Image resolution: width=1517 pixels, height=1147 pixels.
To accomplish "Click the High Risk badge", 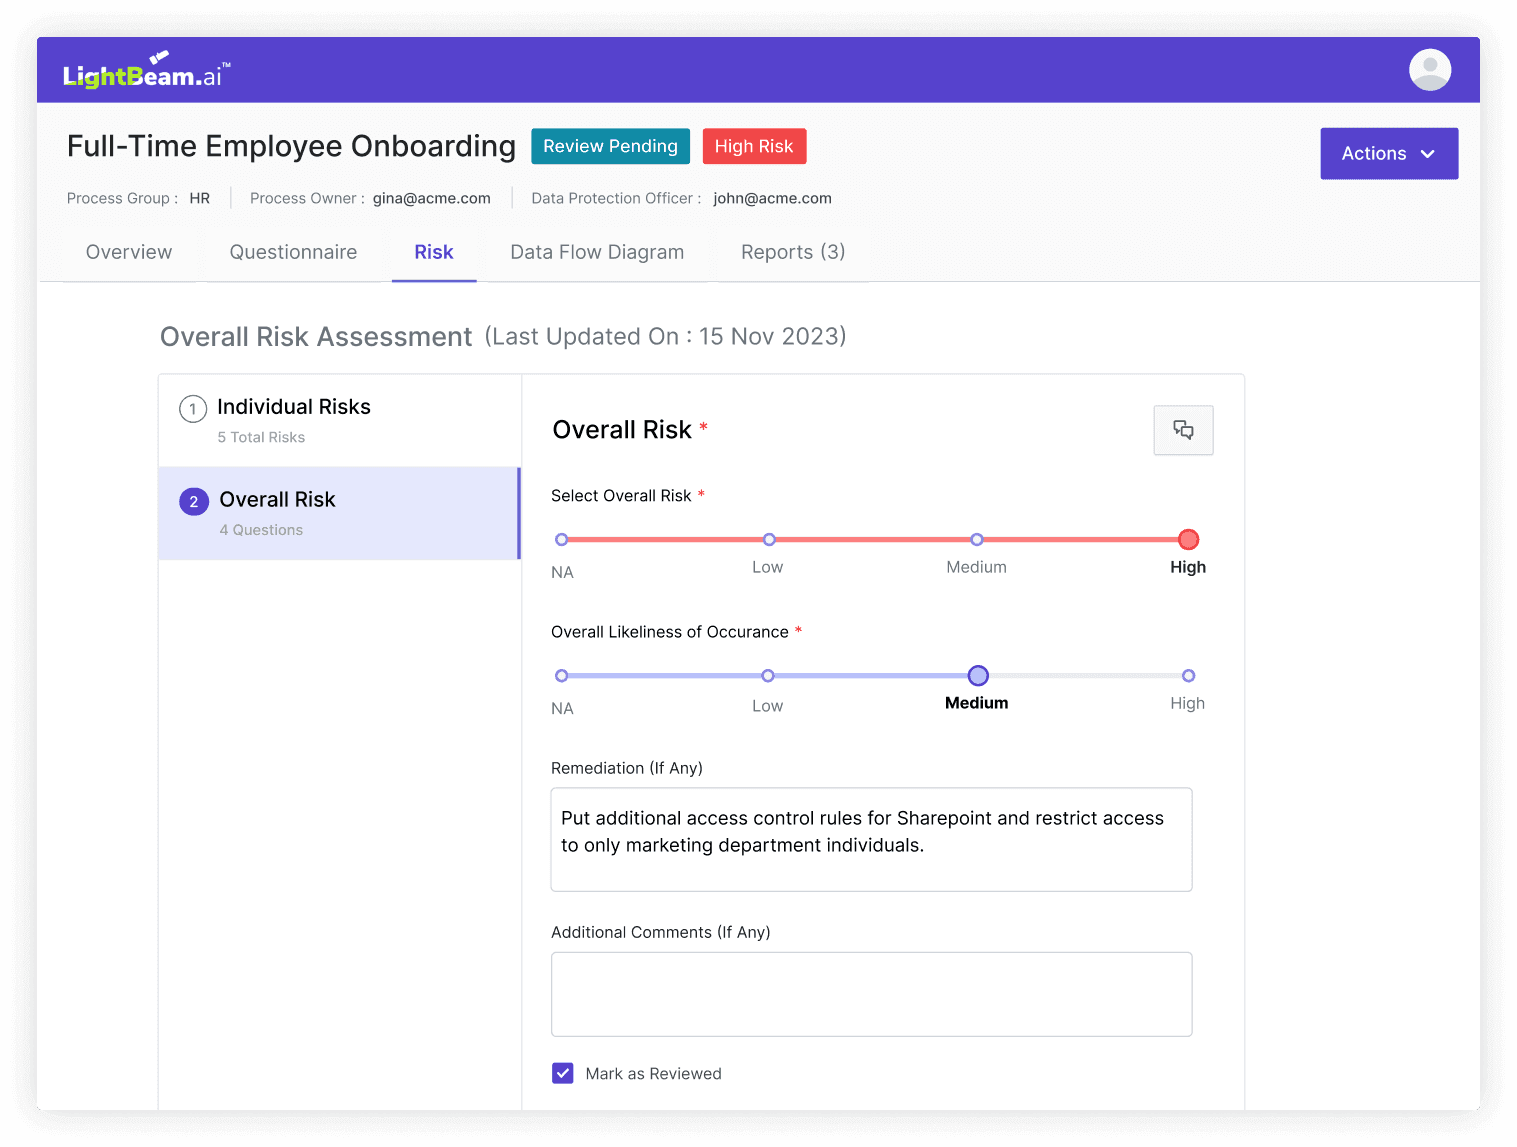I will pyautogui.click(x=753, y=146).
